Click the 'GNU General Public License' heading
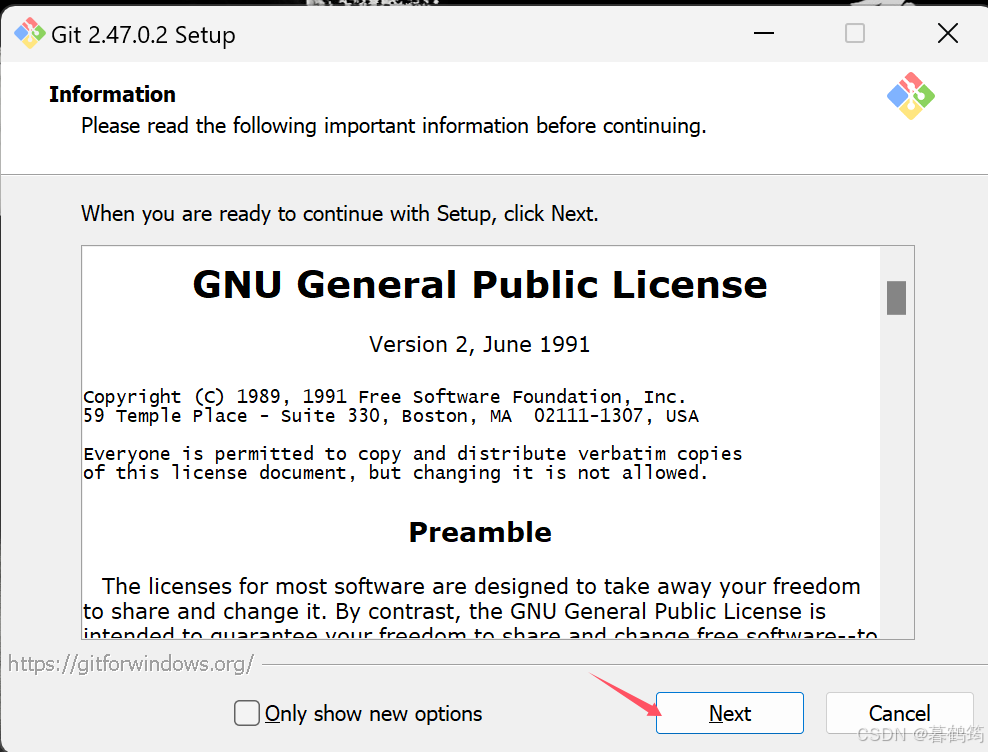988x752 pixels. point(480,284)
